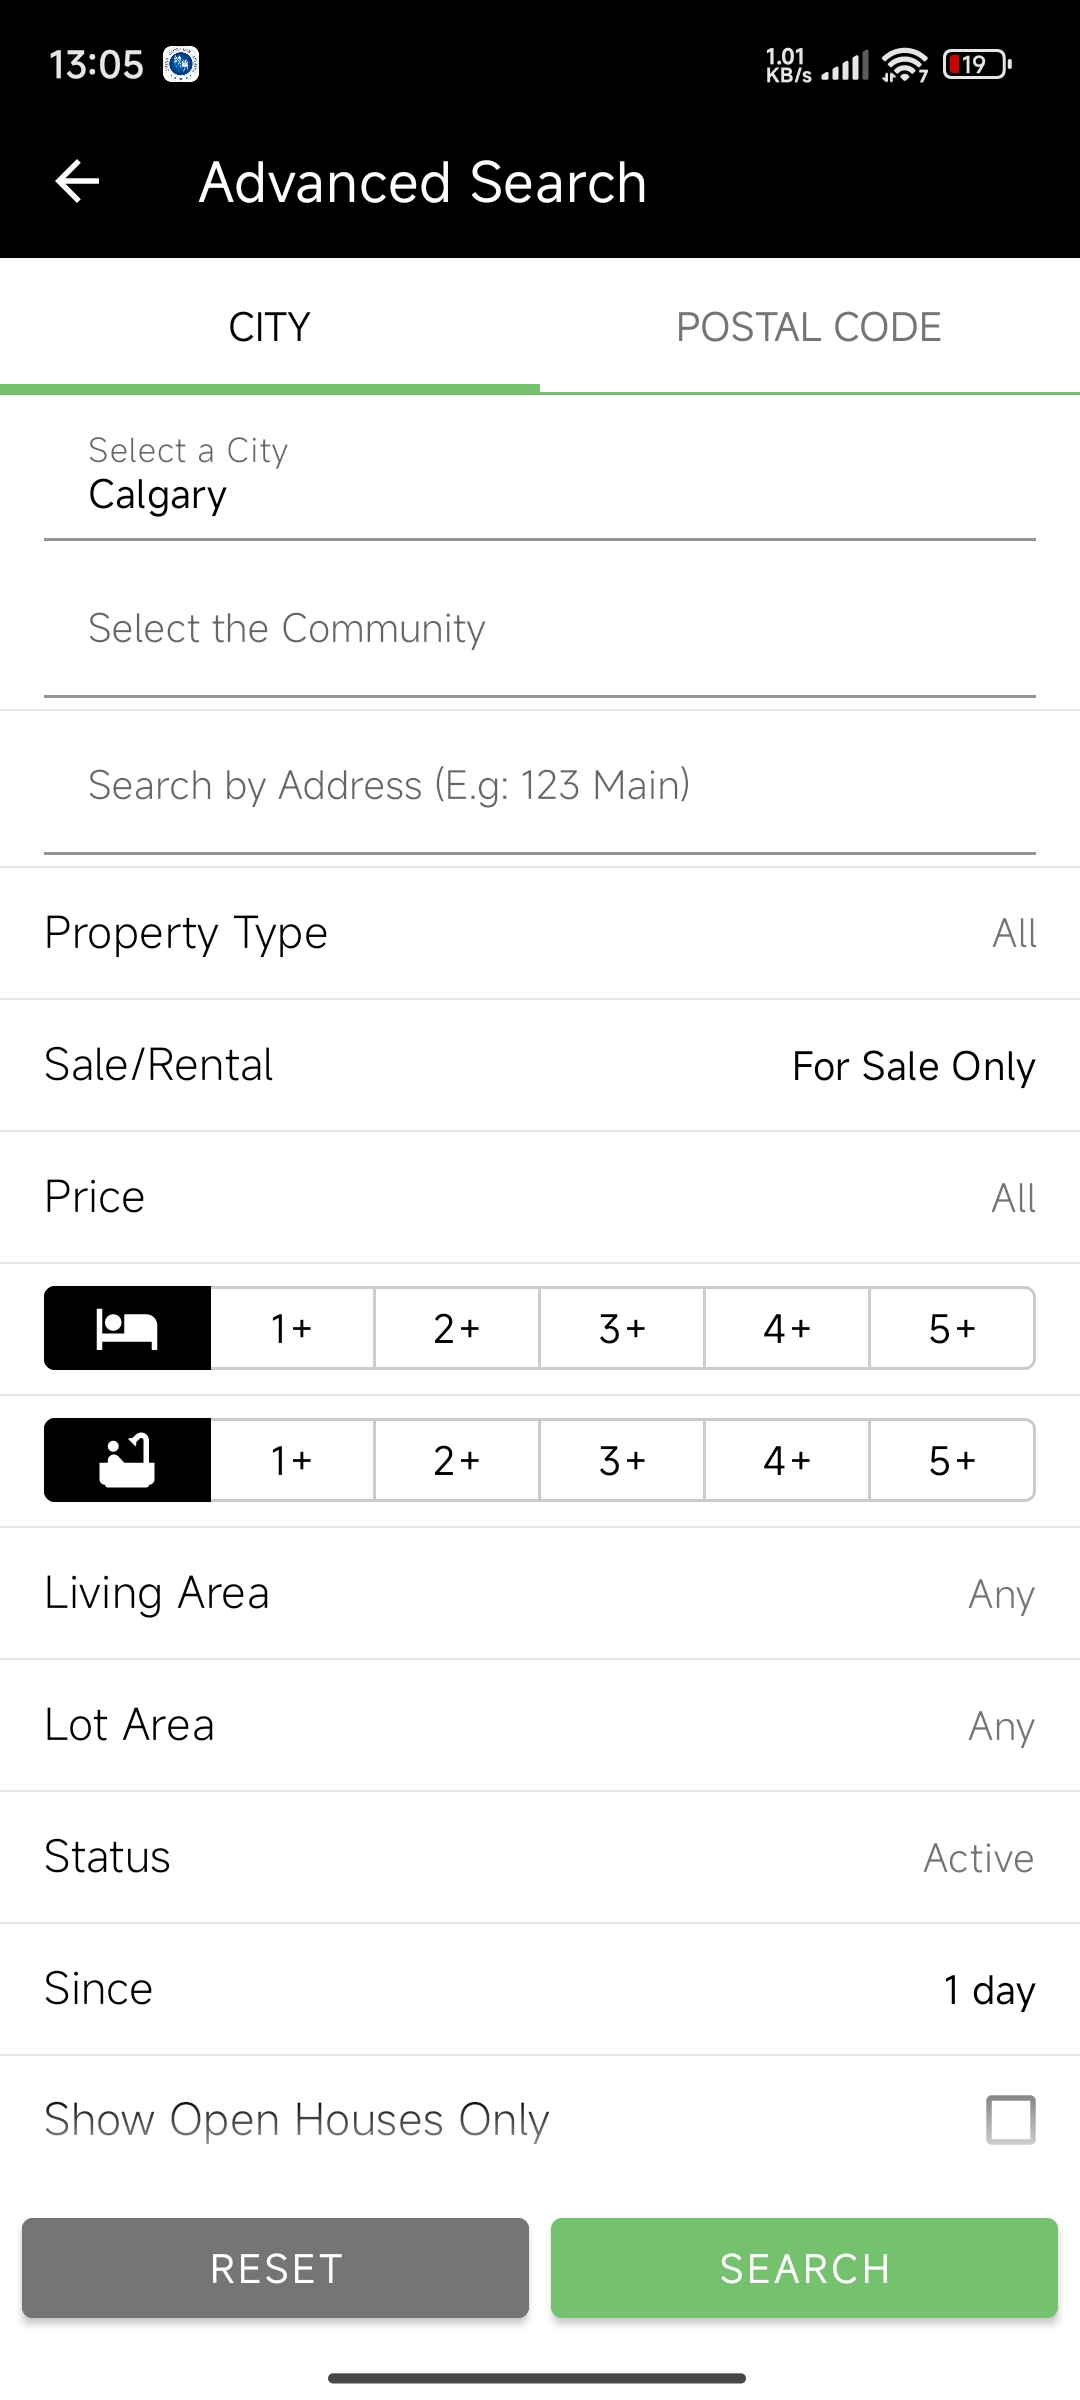This screenshot has height=2400, width=1080.
Task: Change the Since 1 day setting
Action: coord(540,1989)
